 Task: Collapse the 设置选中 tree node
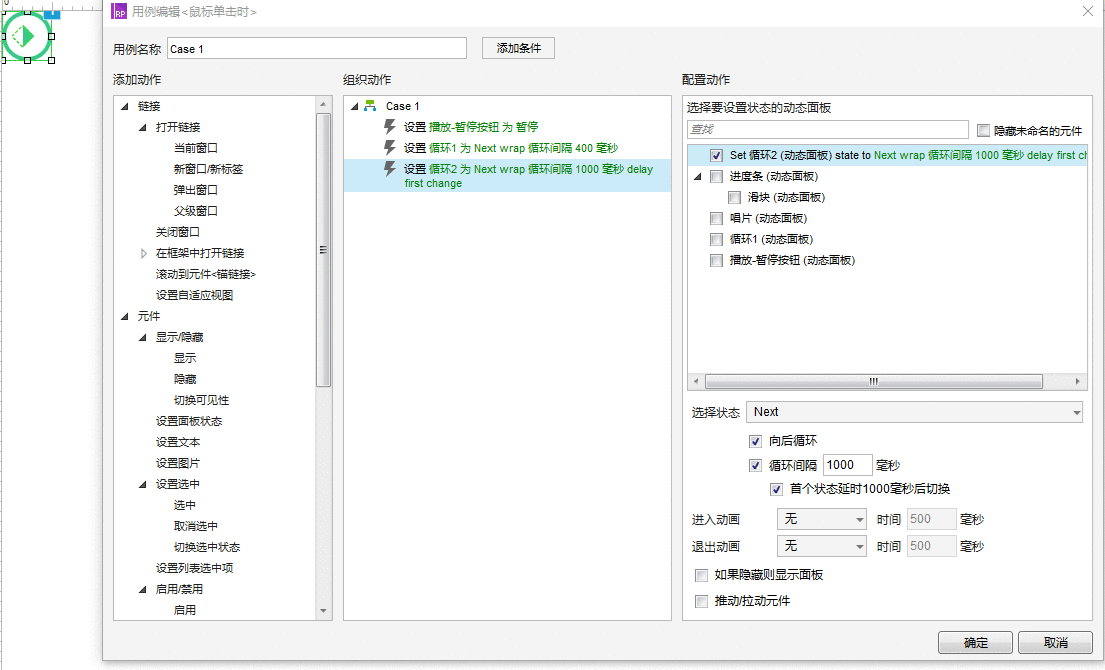click(142, 484)
